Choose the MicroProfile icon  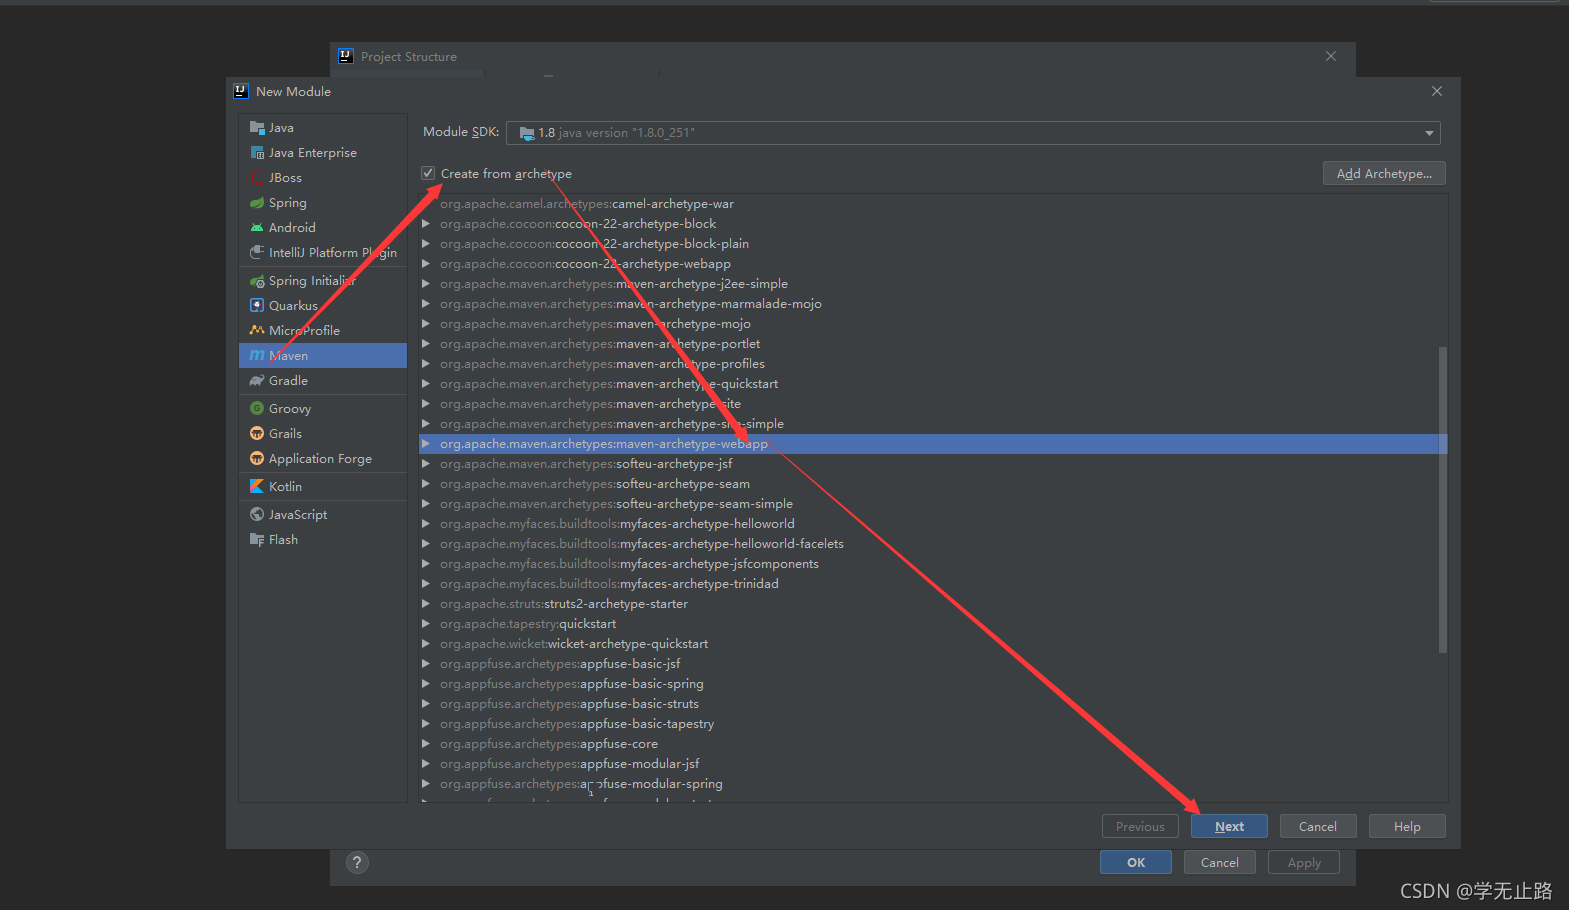pyautogui.click(x=257, y=331)
